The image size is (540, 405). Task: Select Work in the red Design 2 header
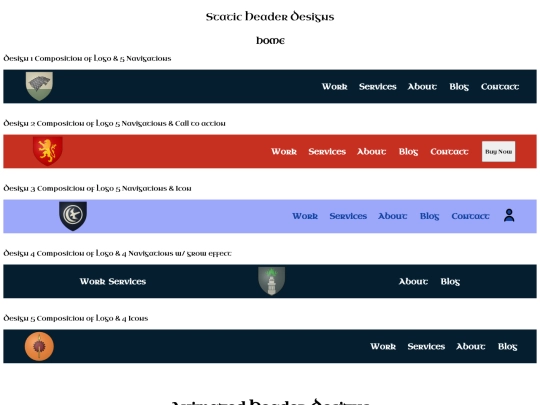tap(284, 152)
